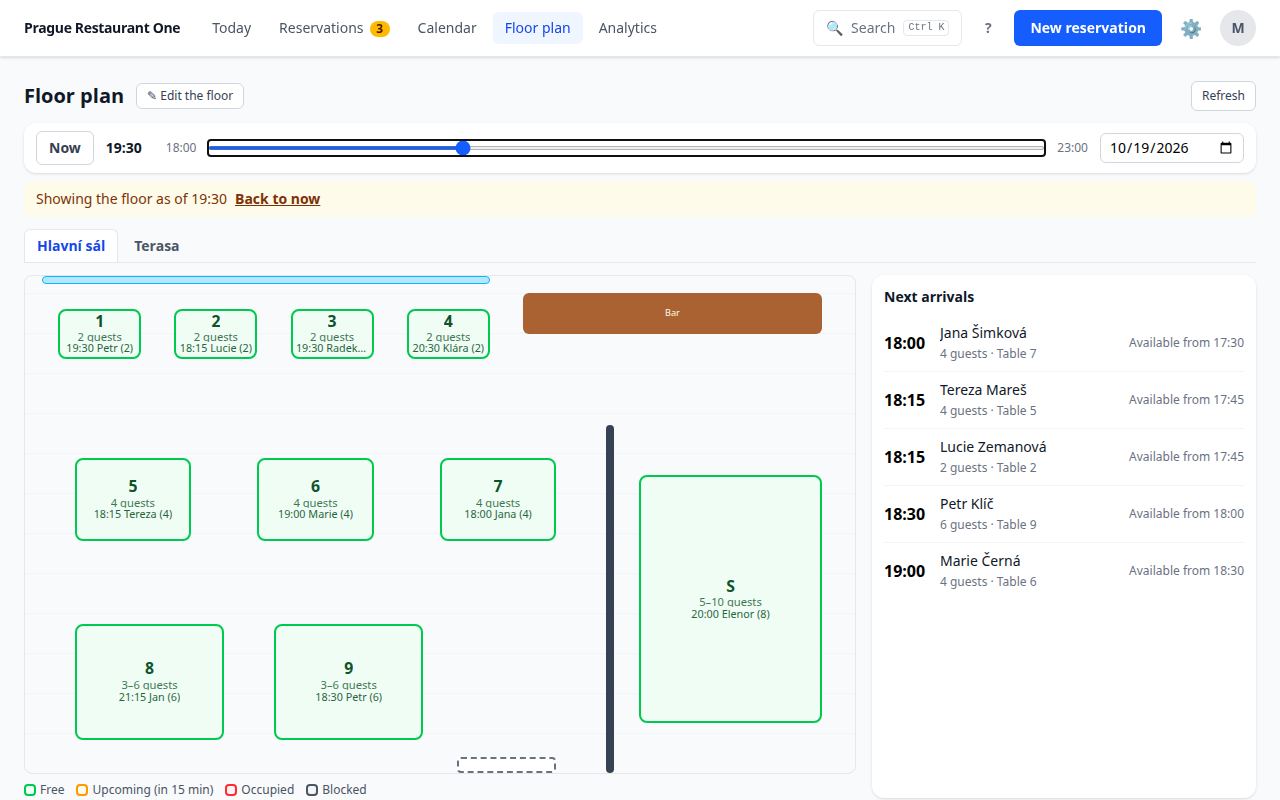Open the help question mark
1280x800 pixels.
[x=988, y=28]
